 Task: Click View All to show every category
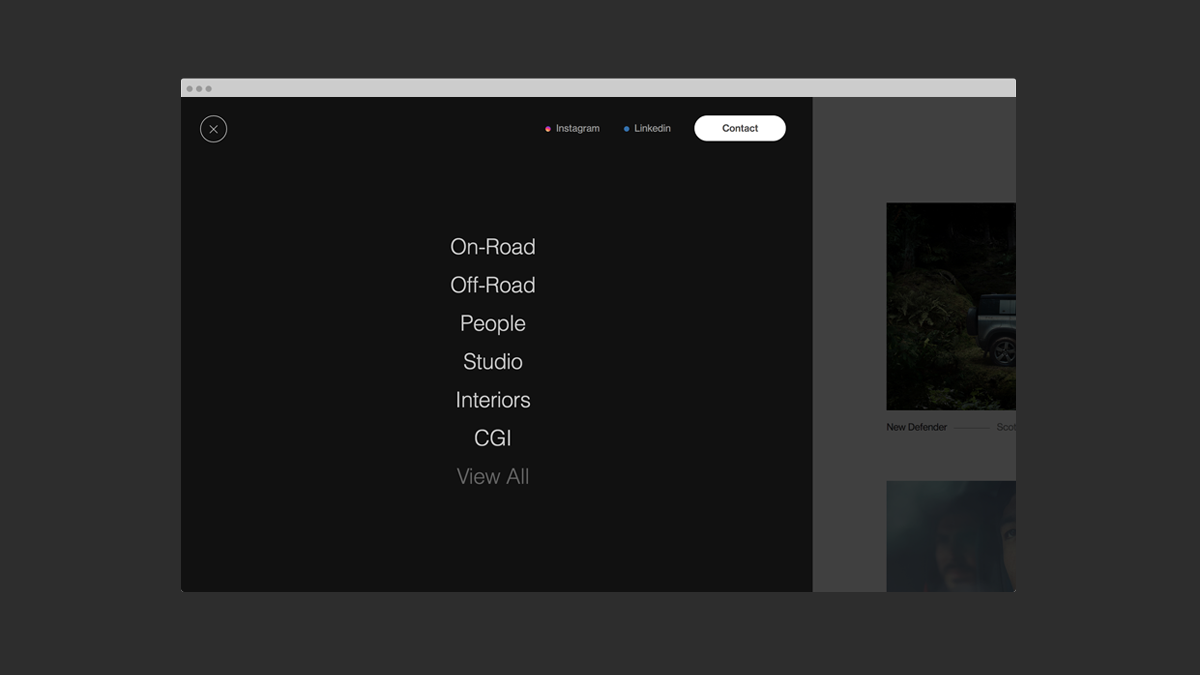pyautogui.click(x=493, y=476)
